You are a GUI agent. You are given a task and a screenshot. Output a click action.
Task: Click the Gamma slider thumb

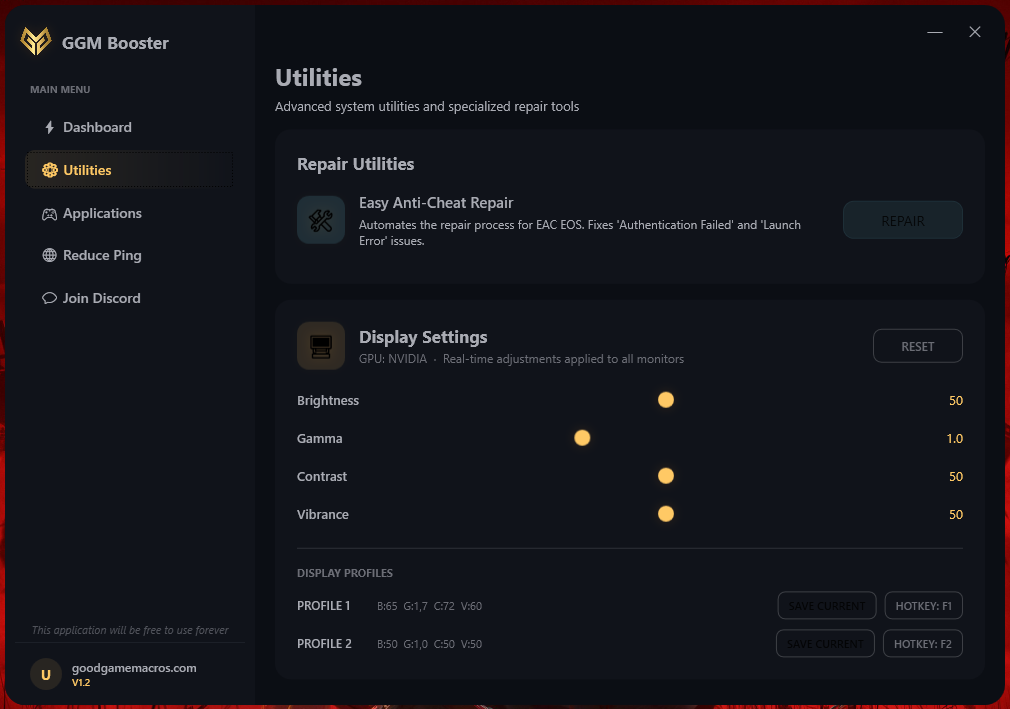point(582,437)
